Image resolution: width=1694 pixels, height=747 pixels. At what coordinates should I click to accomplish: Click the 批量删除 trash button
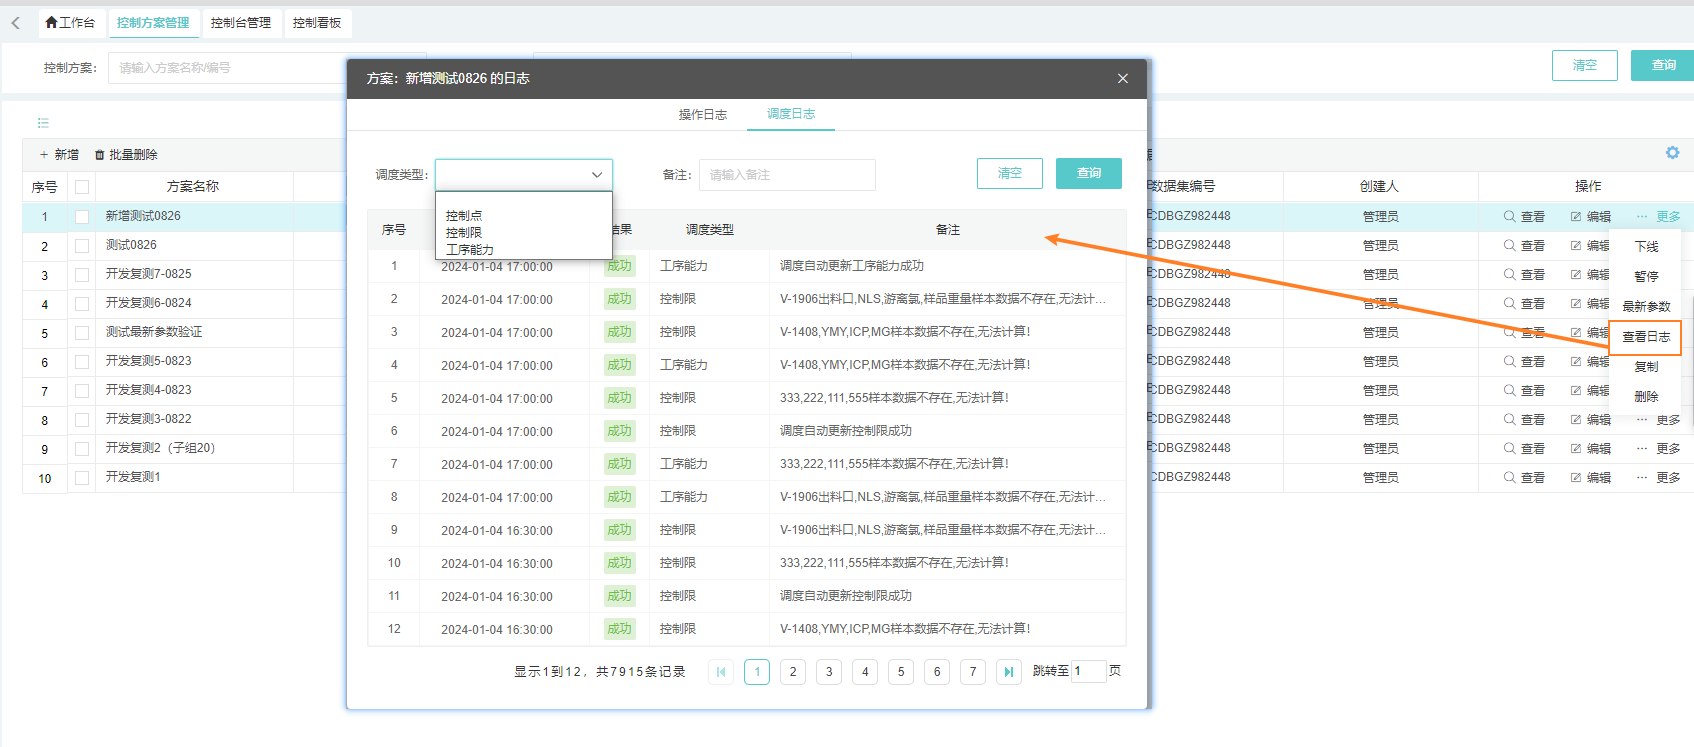(x=126, y=155)
